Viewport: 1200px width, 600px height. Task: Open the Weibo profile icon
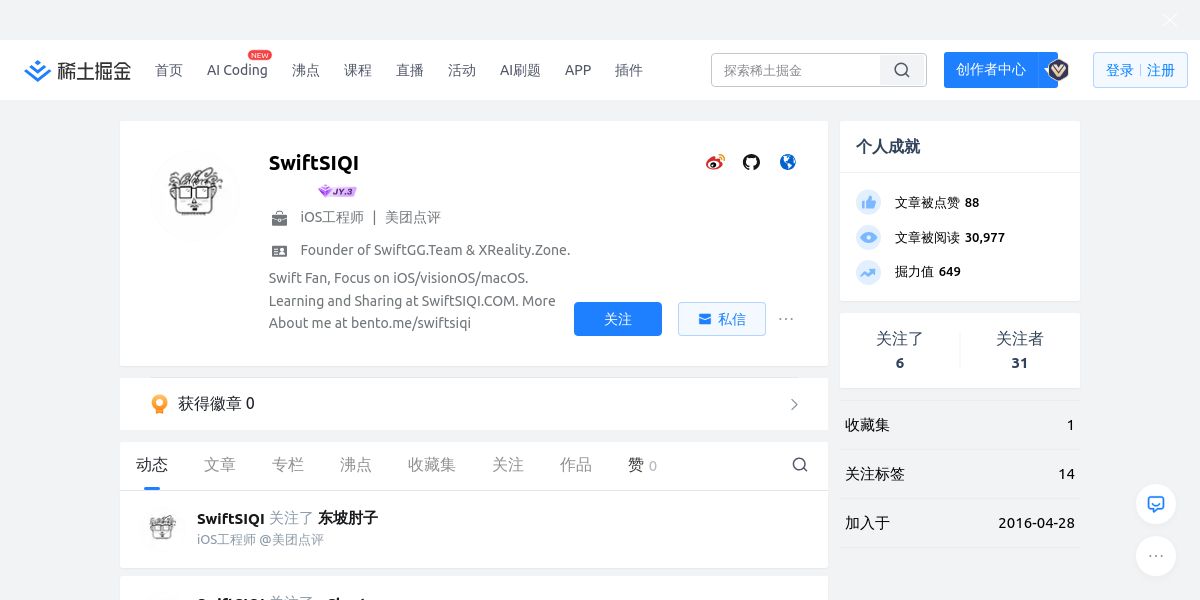[715, 162]
